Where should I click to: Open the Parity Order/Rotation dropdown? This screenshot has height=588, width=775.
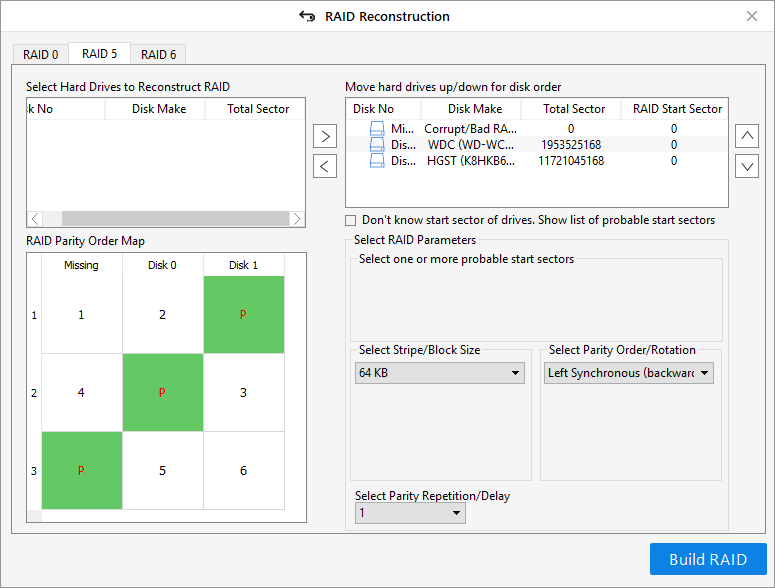(629, 373)
